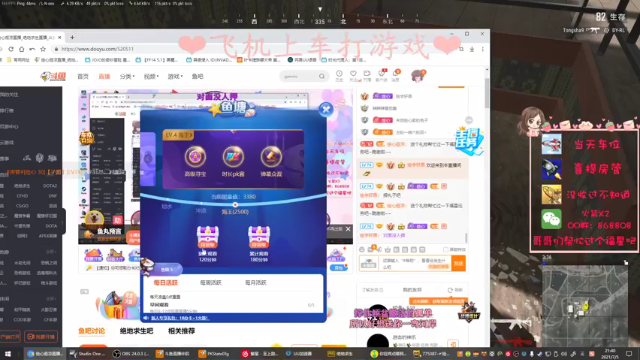This screenshot has height=360, width=640.
Task: Select DOTA2 in left sidebar
Action: 49,186
